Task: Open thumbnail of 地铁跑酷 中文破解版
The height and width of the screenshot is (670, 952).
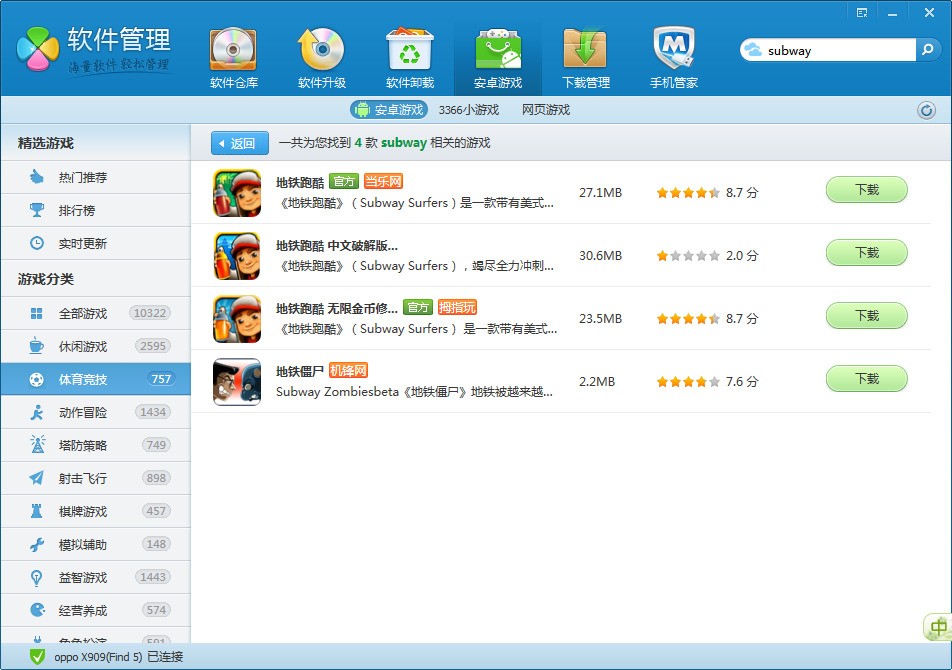Action: click(x=237, y=255)
